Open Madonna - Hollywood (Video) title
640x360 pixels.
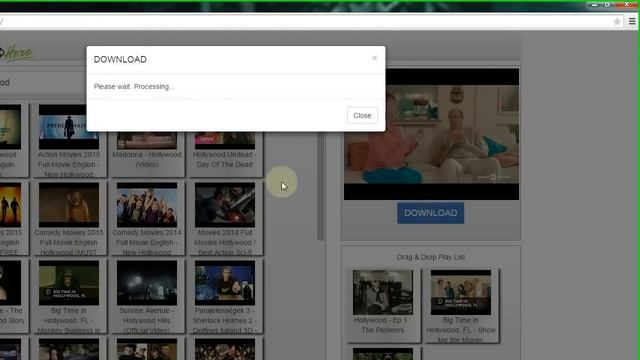pyautogui.click(x=147, y=160)
